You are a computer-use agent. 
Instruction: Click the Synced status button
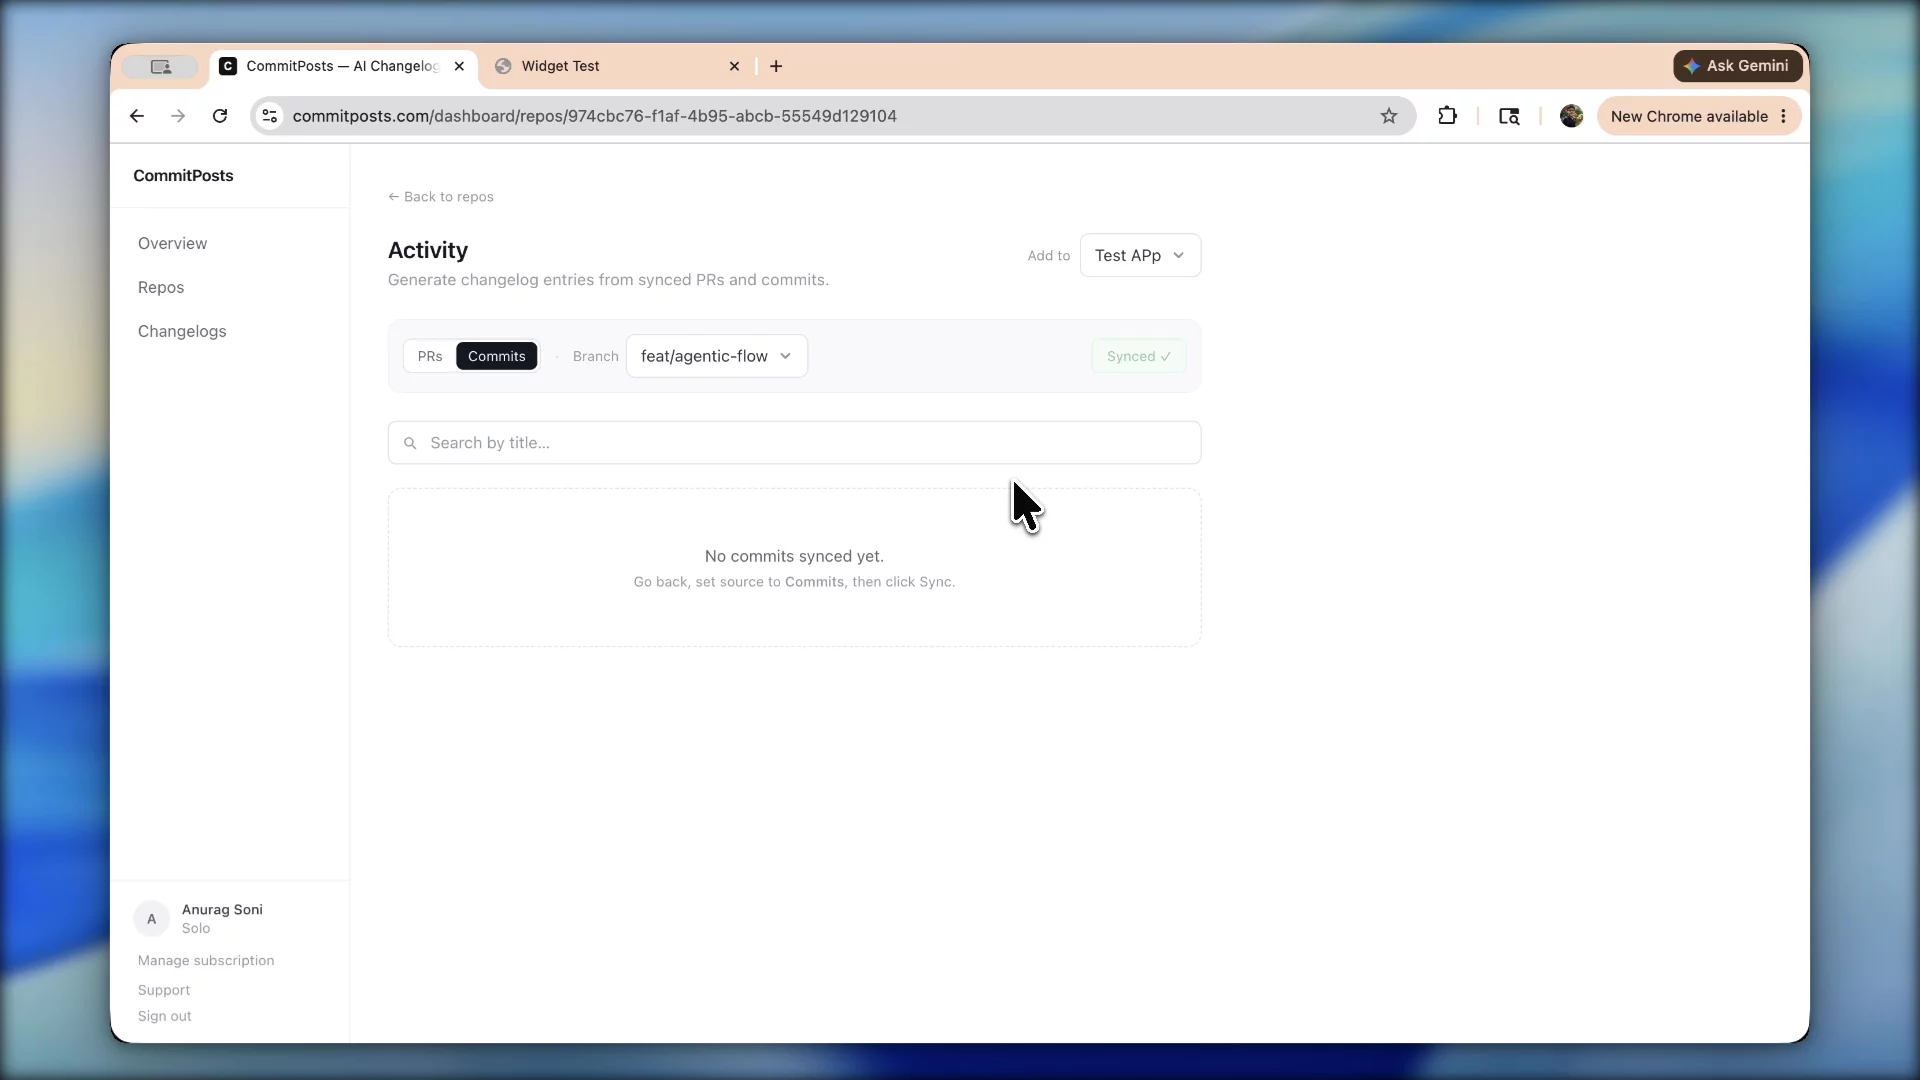coord(1138,356)
